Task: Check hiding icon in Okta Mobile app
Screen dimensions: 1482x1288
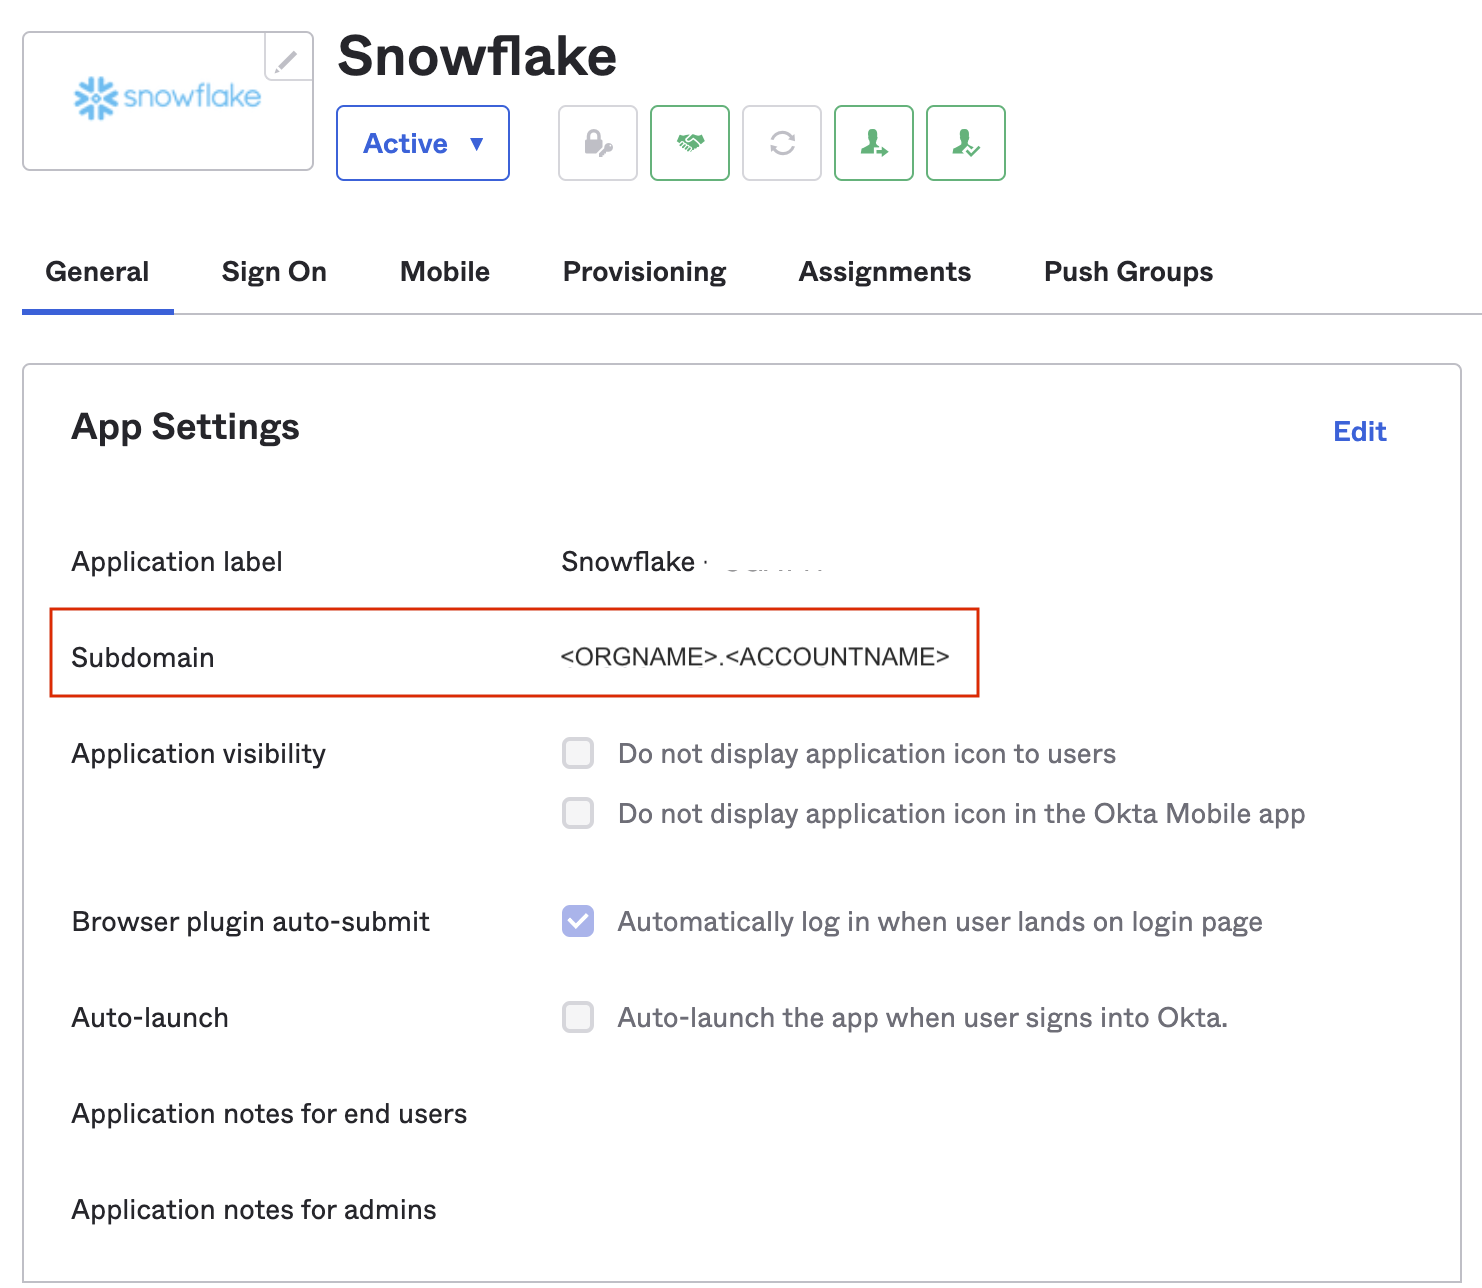Action: point(577,813)
